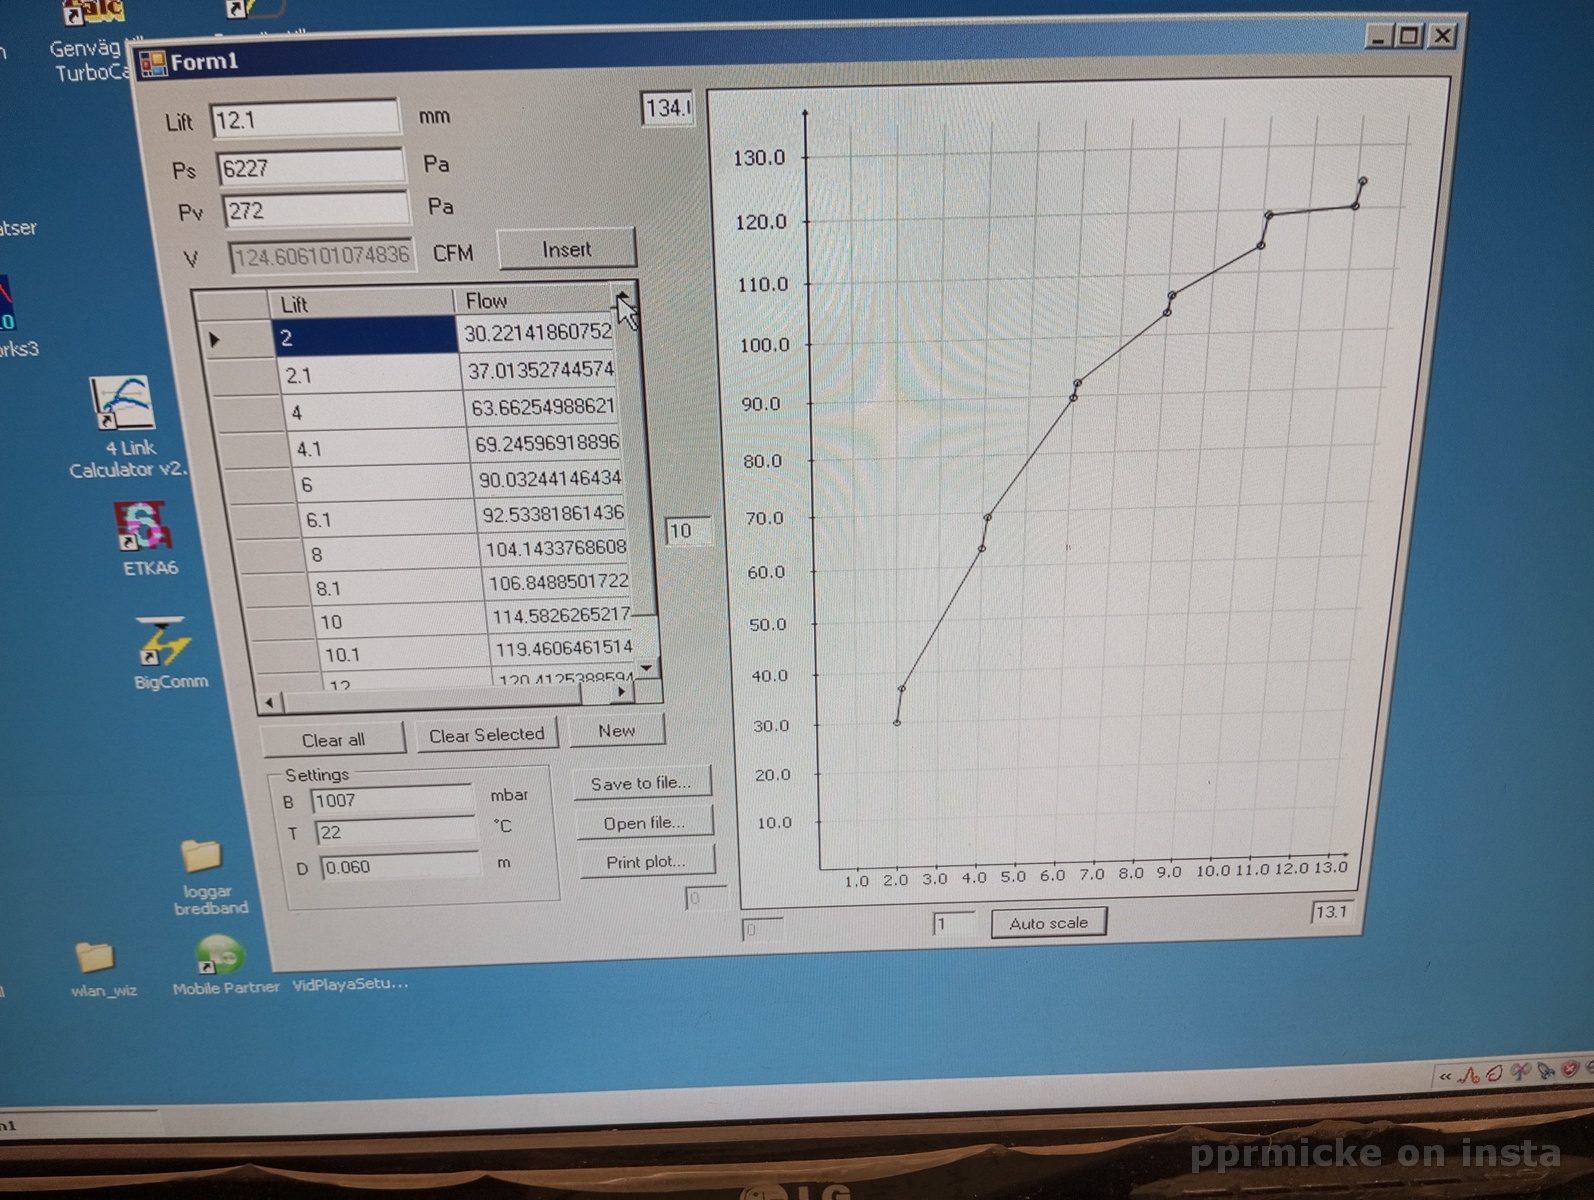Click into the Lift input field
The image size is (1594, 1200).
(304, 120)
